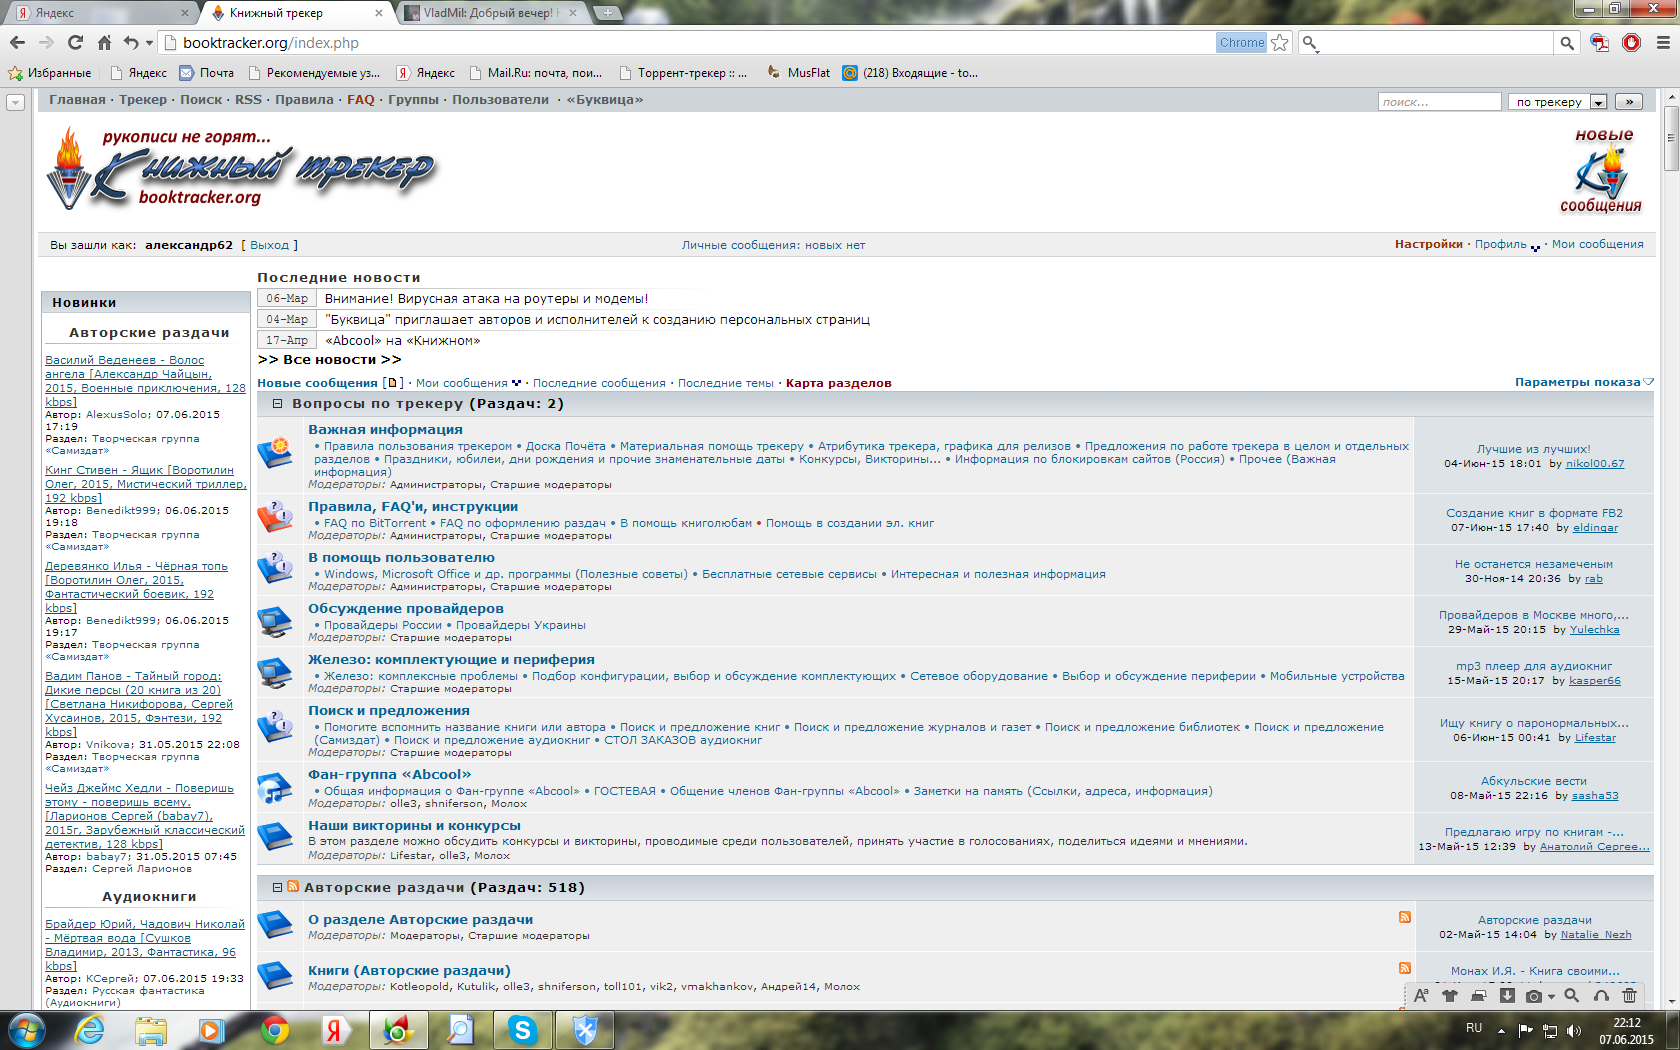
Task: Collapse the Вопросы по трекеру section
Action: (278, 404)
